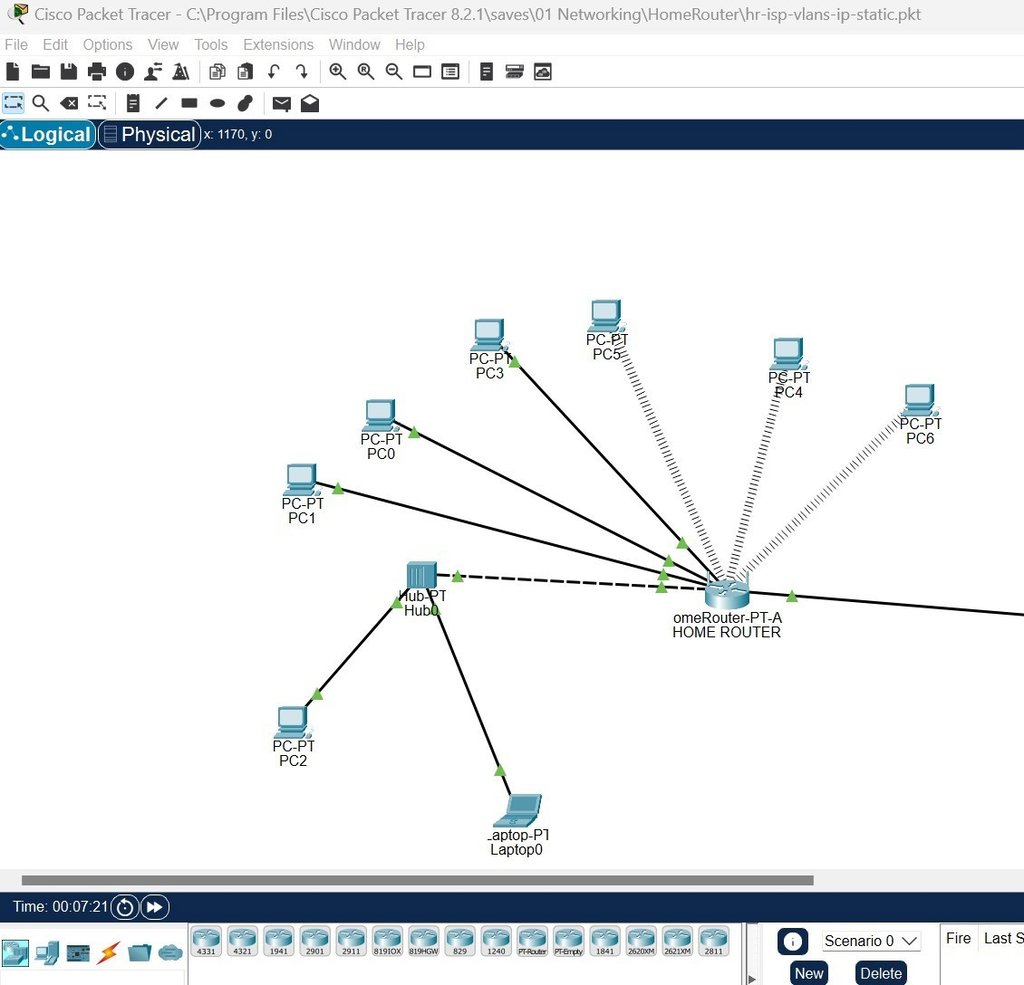Open the Extensions menu

(278, 44)
